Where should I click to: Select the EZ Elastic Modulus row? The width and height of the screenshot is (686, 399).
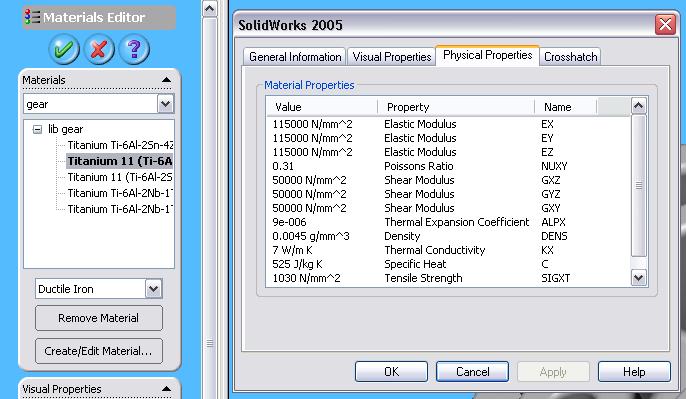point(448,152)
